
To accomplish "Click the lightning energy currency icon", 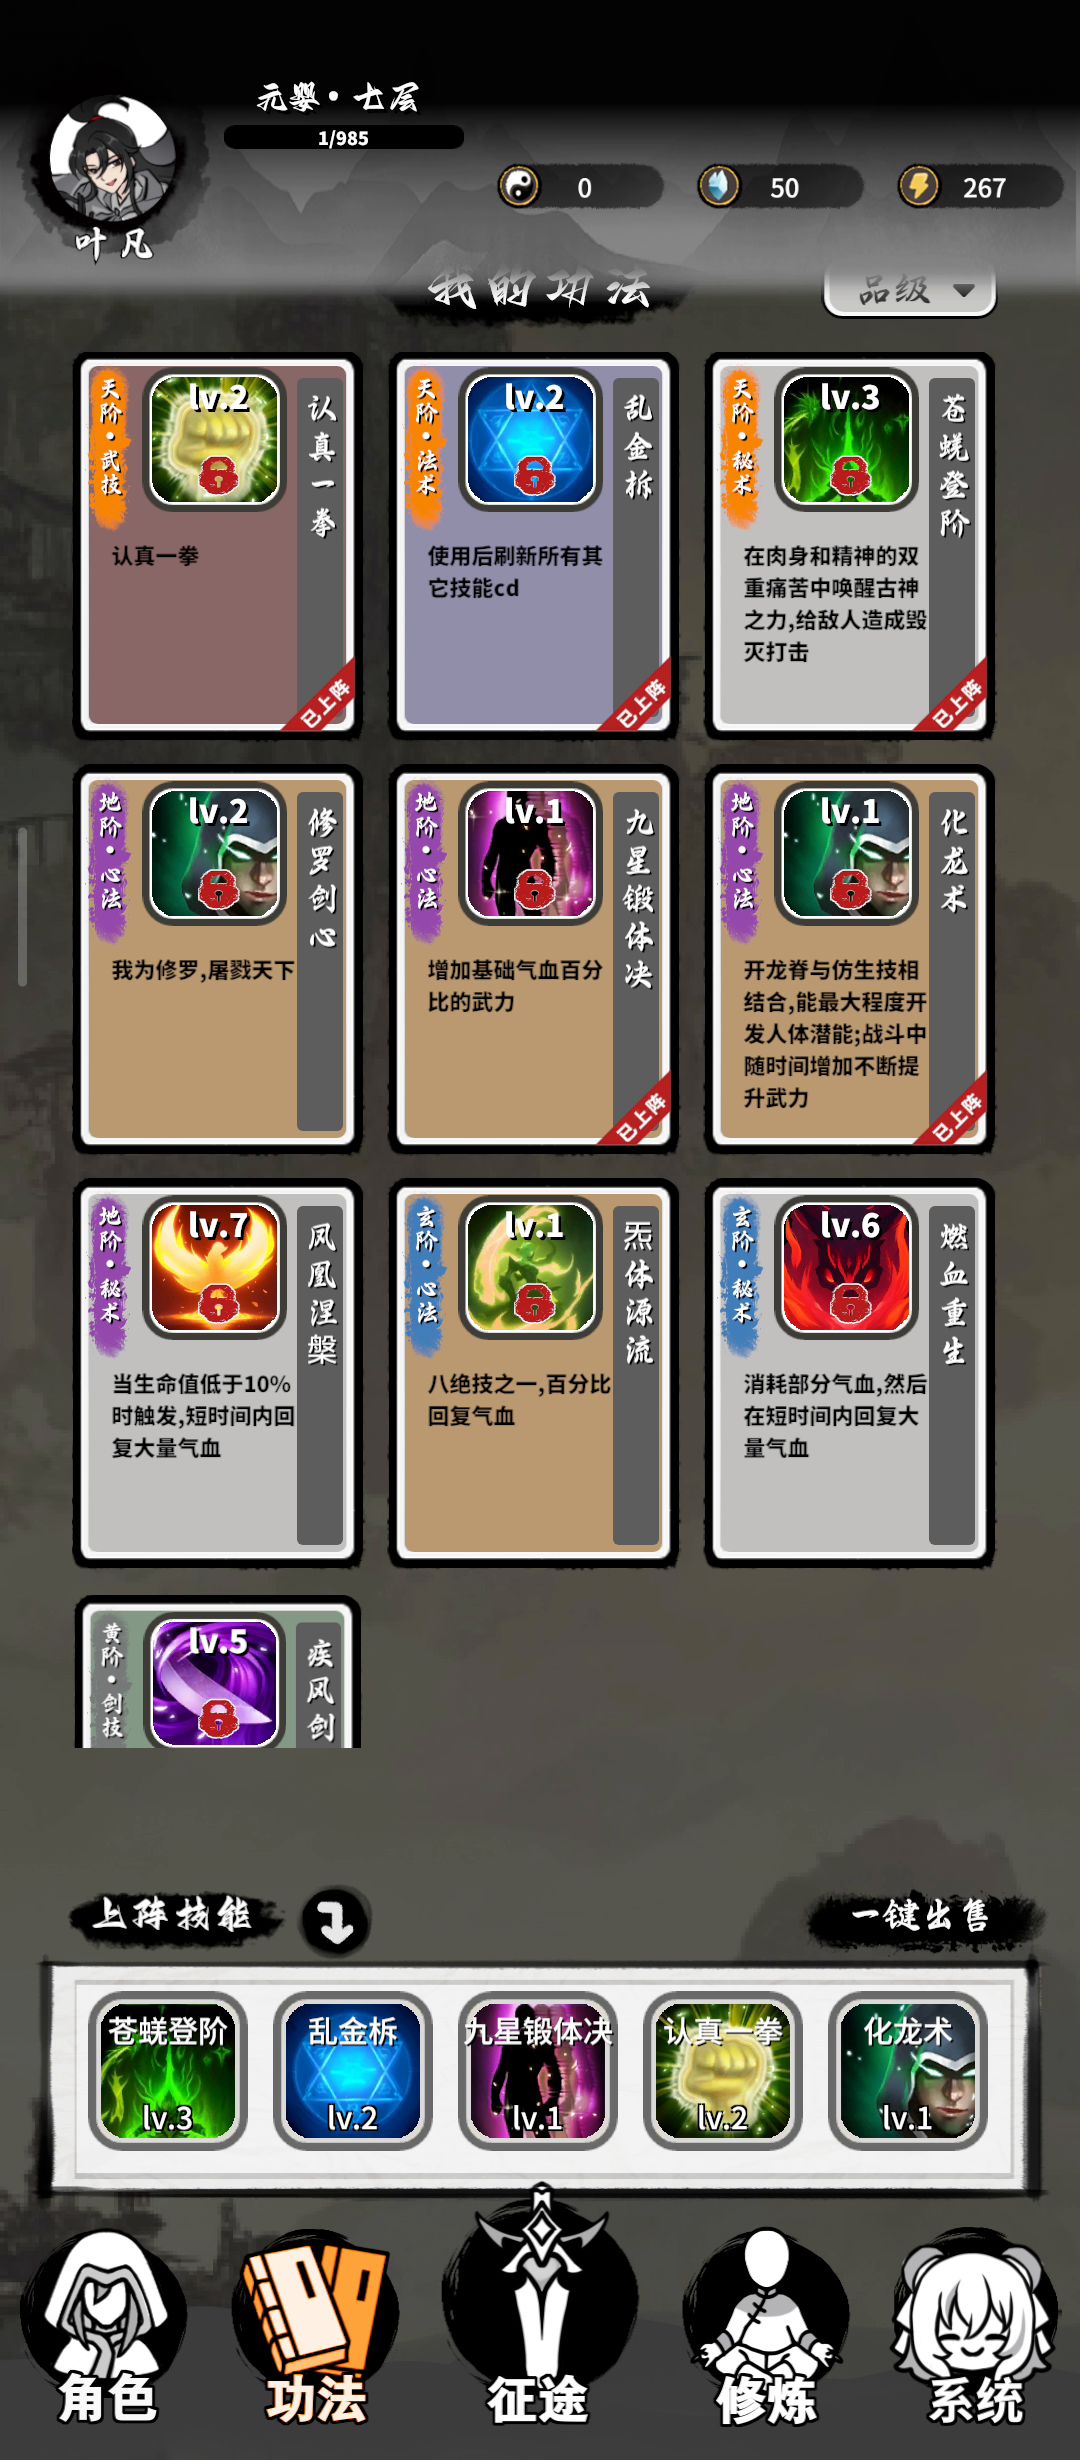I will coord(919,186).
